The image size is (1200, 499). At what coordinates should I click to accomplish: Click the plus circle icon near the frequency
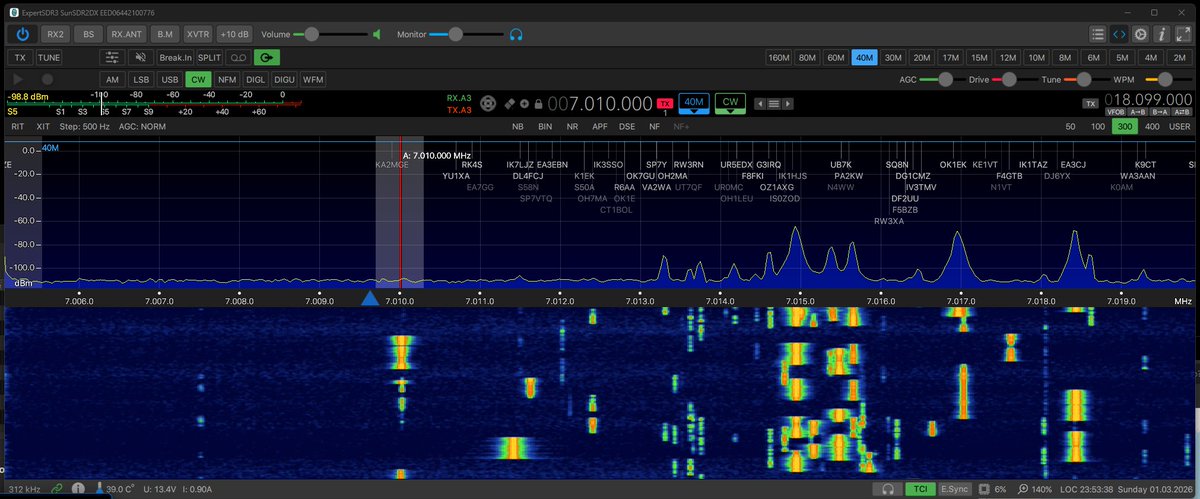[x=524, y=103]
